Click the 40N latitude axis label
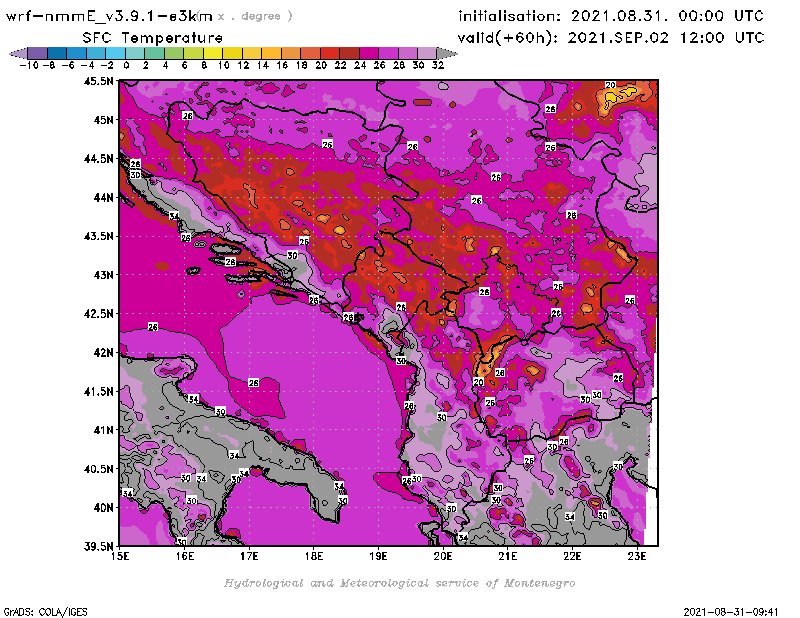Viewport: 800px width, 618px height. [x=103, y=508]
